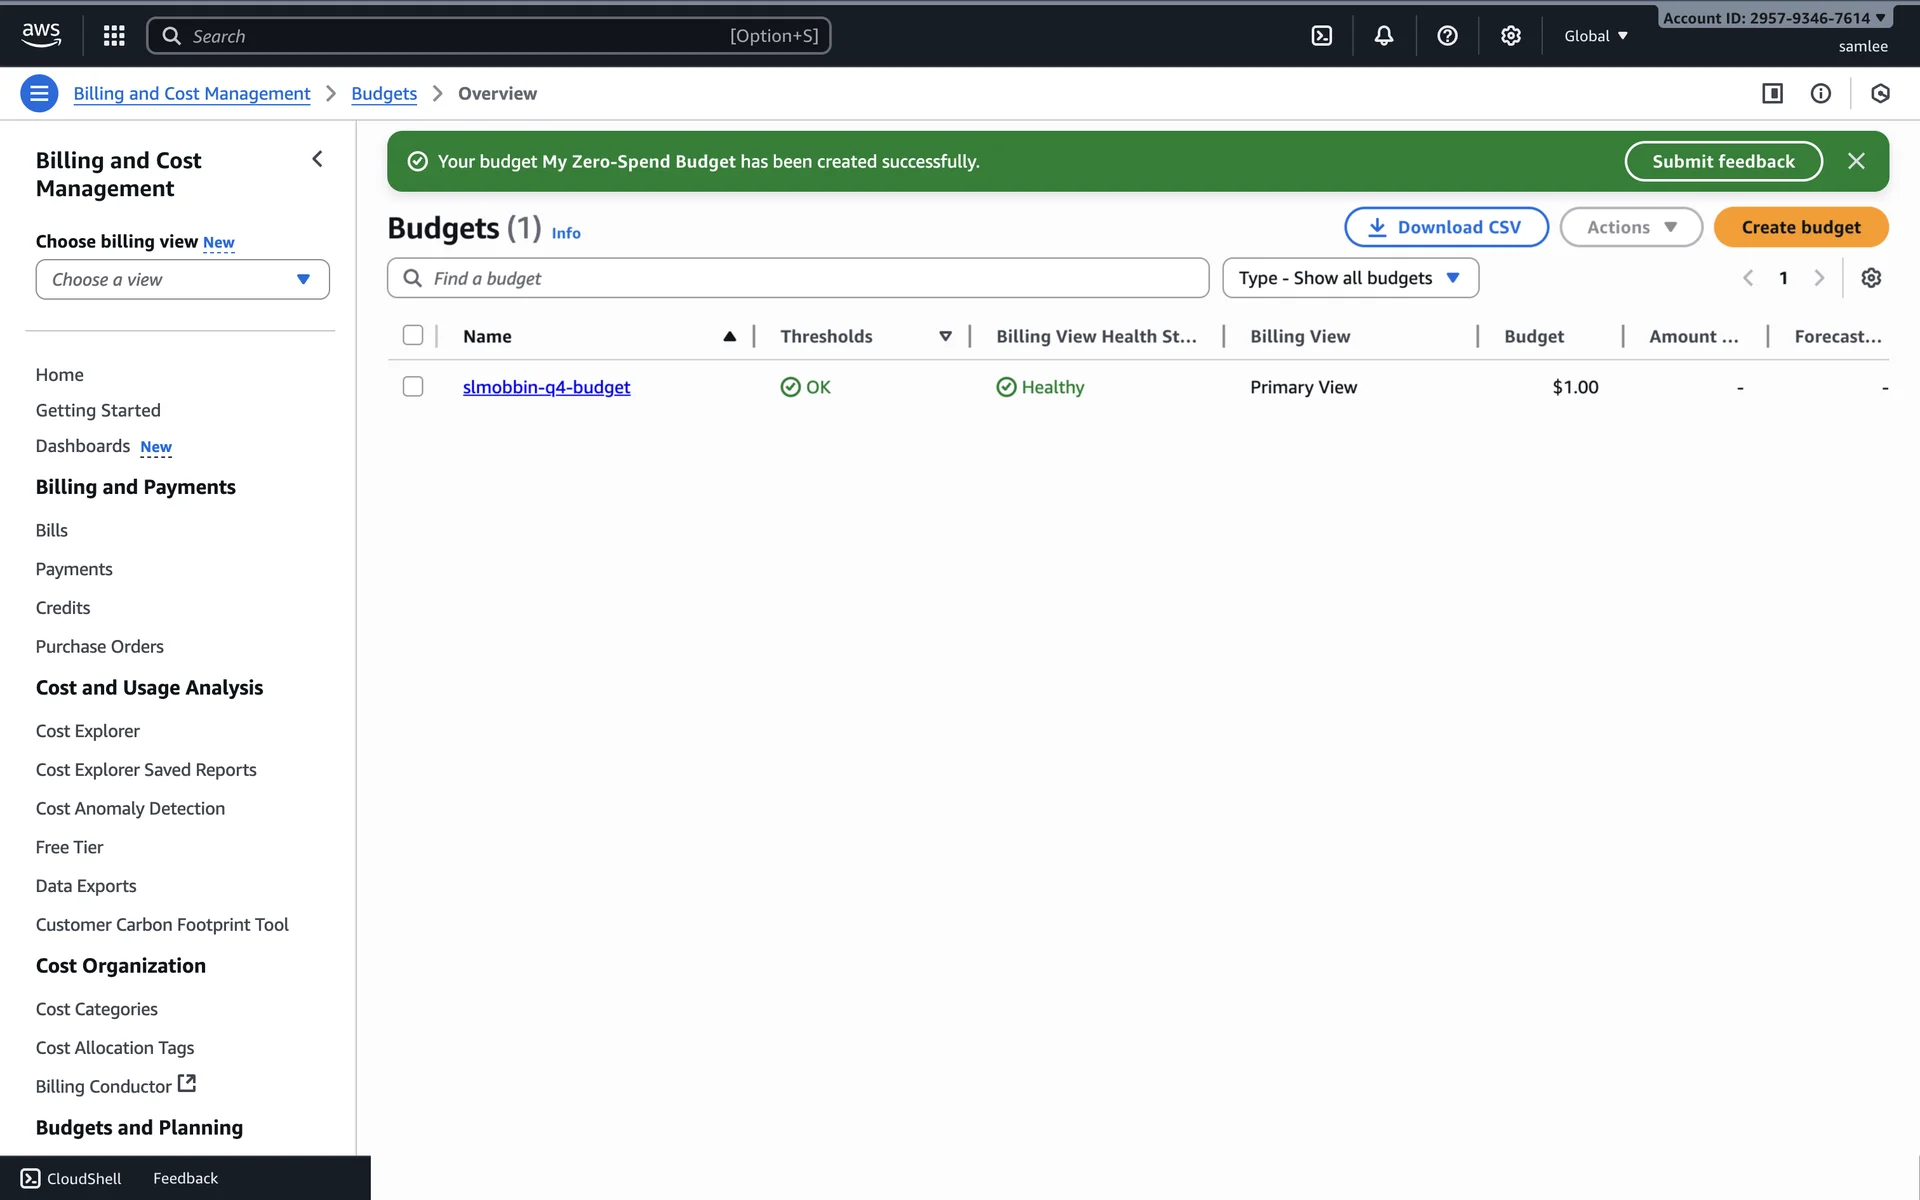Open the Global region selector
The width and height of the screenshot is (1920, 1200).
(x=1595, y=36)
